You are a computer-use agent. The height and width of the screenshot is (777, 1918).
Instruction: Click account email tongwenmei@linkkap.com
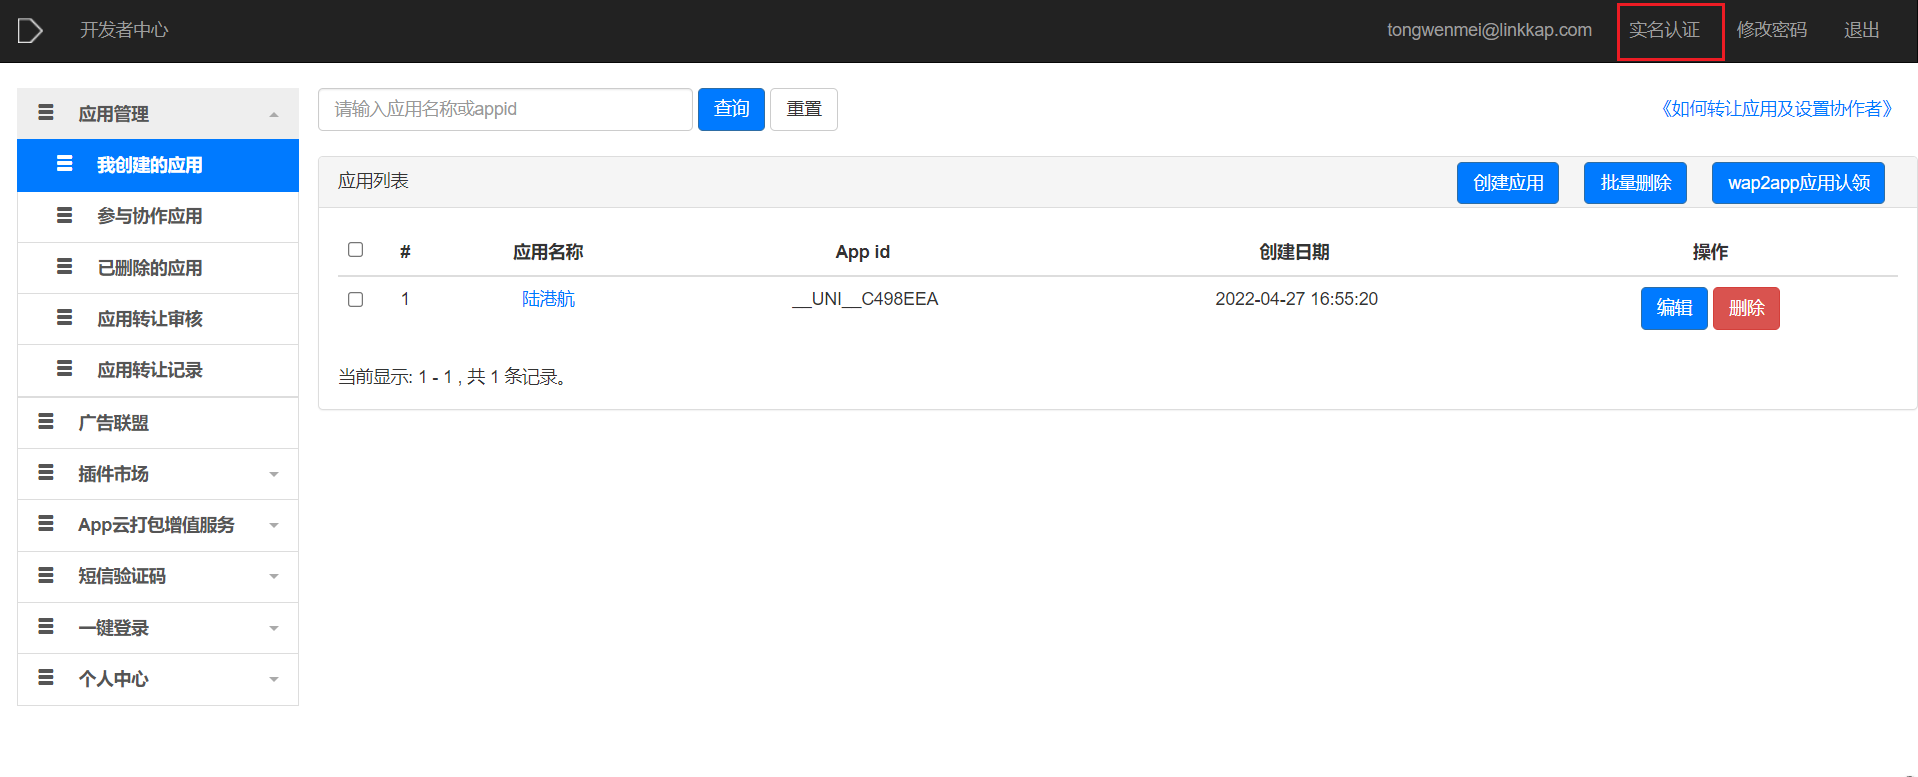click(1489, 30)
